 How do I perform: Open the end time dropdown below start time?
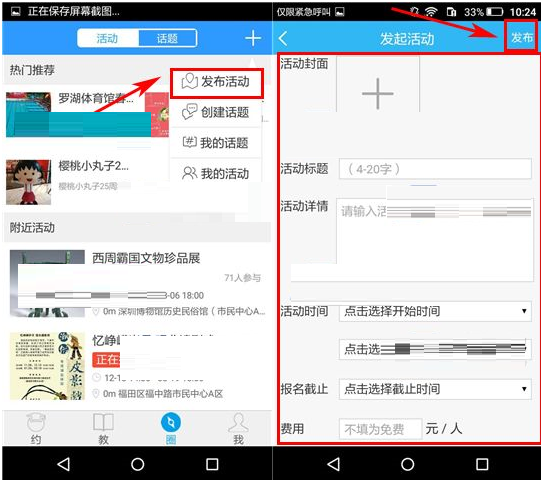435,349
